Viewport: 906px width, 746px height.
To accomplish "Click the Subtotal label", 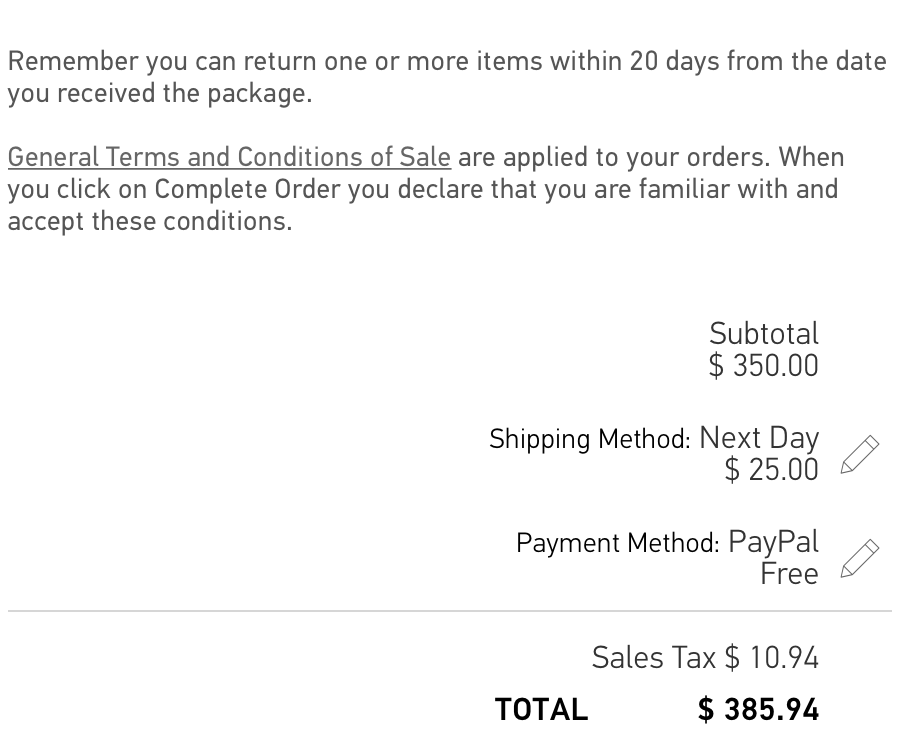I will 763,333.
